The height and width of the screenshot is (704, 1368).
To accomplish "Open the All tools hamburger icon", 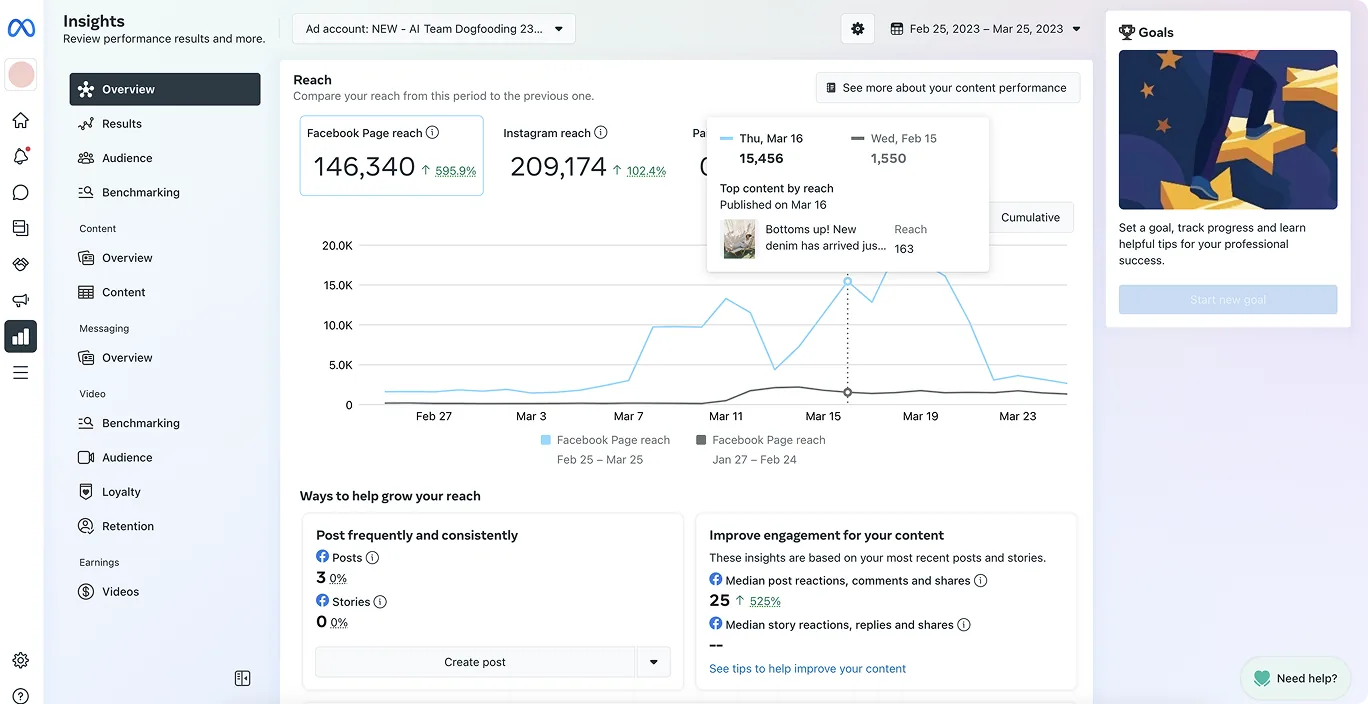I will [x=20, y=373].
